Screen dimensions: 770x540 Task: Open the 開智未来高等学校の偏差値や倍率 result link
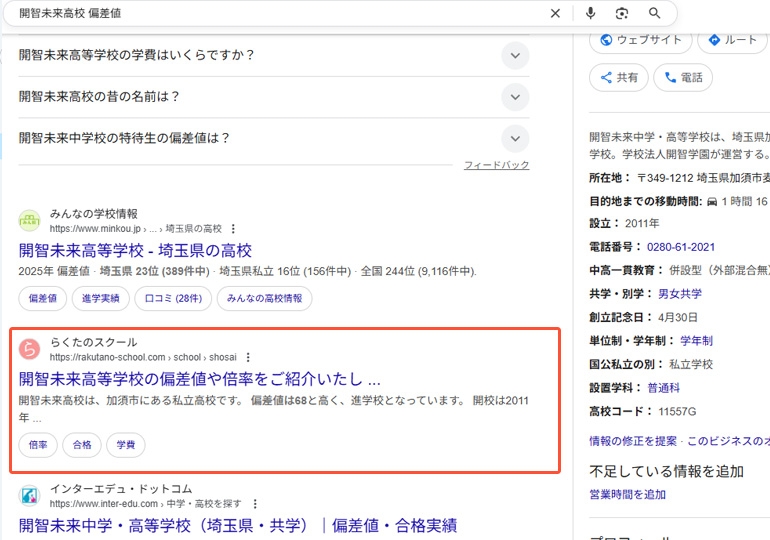click(200, 379)
